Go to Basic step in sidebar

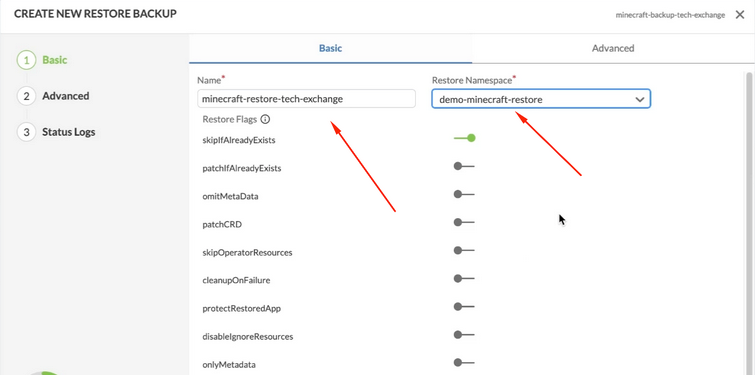coord(55,60)
